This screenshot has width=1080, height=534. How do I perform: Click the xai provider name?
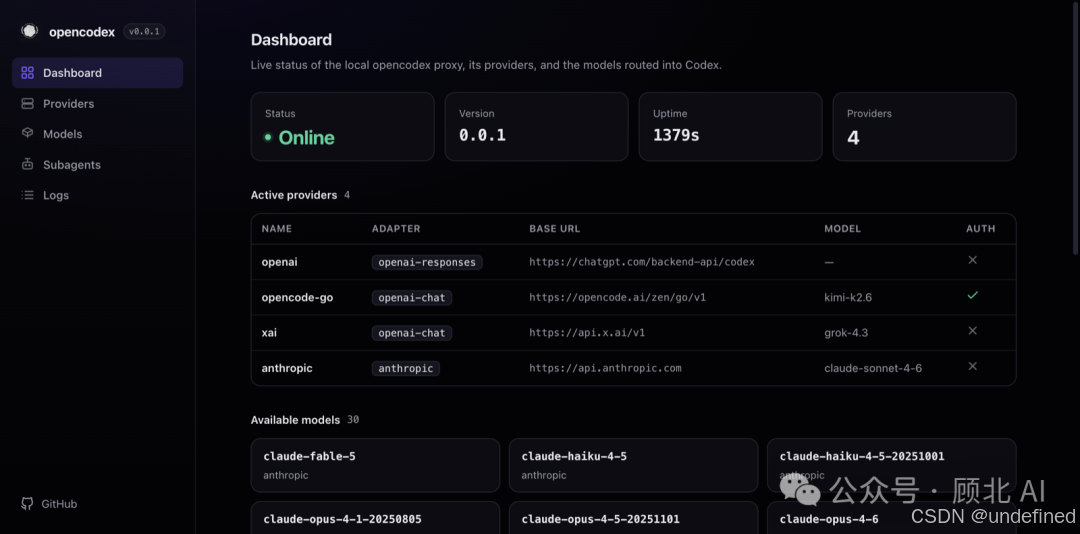tap(269, 333)
